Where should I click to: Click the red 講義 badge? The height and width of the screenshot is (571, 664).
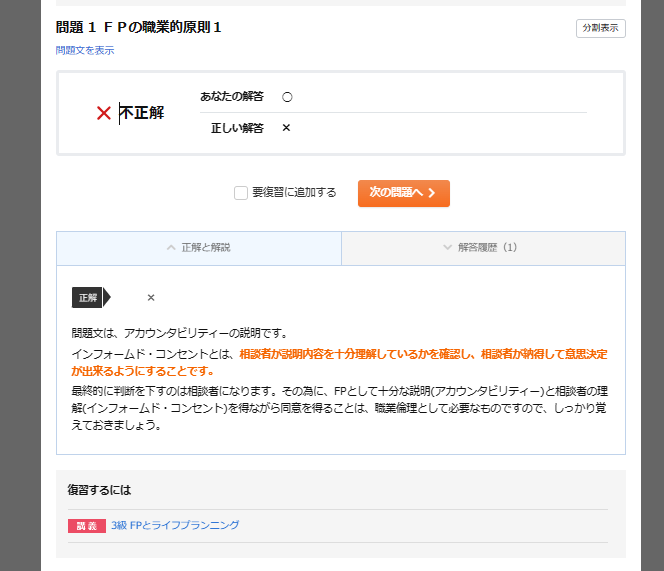[86, 525]
